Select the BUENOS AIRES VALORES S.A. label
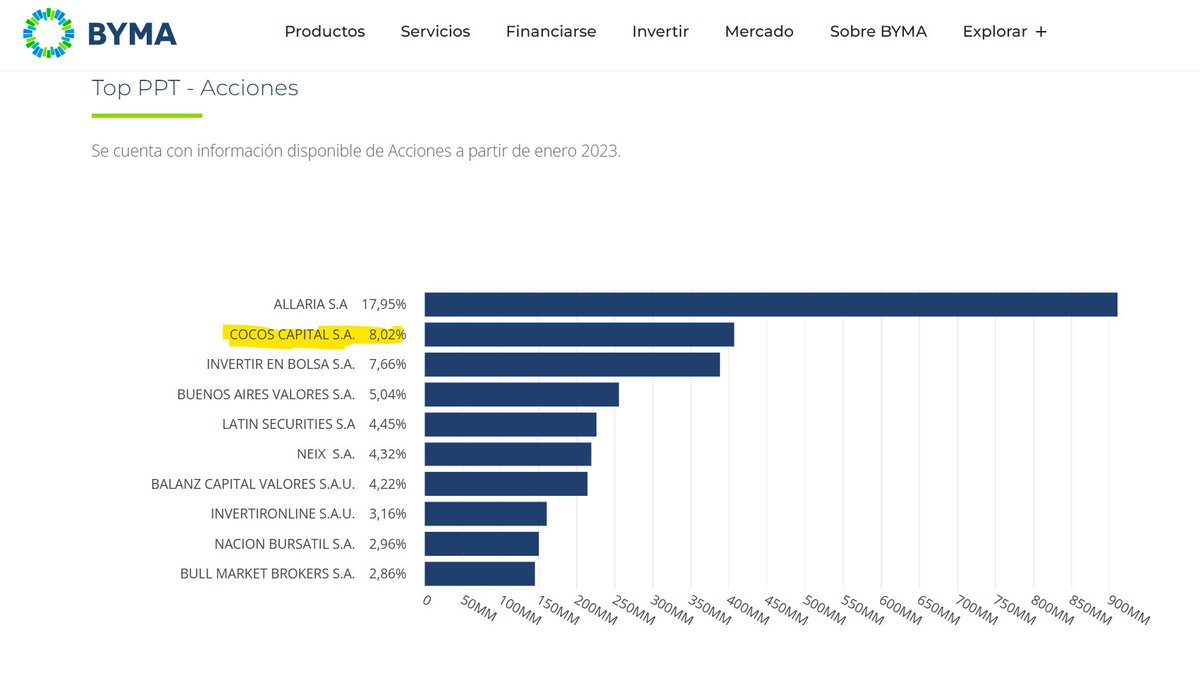1200x680 pixels. [x=266, y=394]
